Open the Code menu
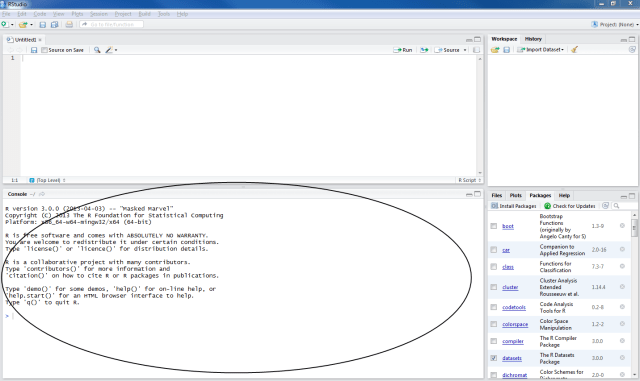This screenshot has height=381, width=640. pos(40,14)
